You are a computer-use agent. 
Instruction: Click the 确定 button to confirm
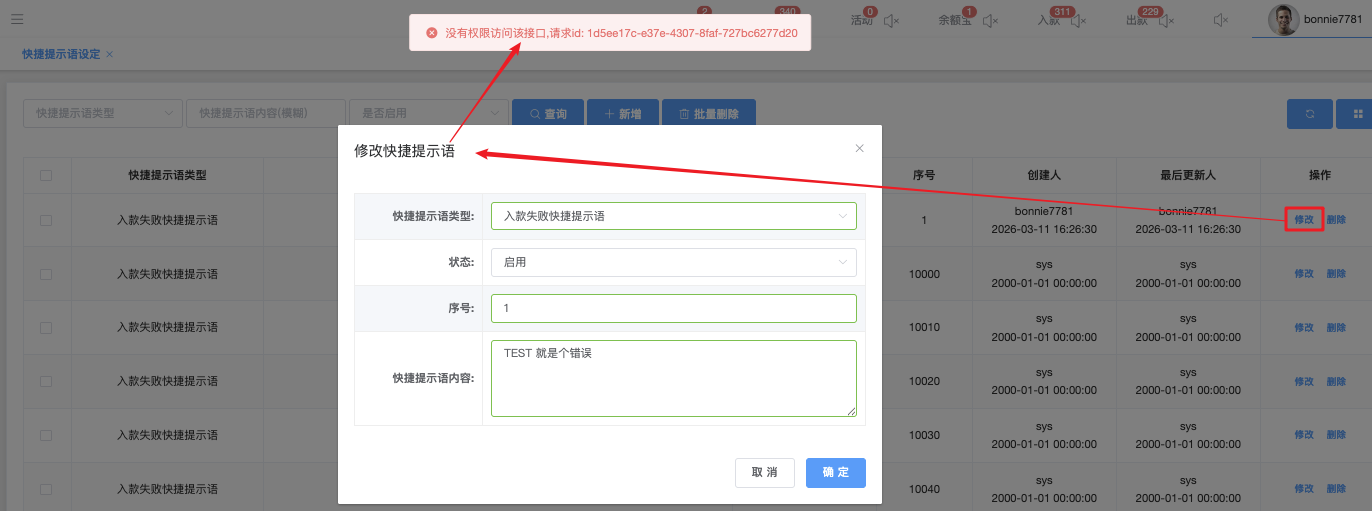(x=835, y=472)
